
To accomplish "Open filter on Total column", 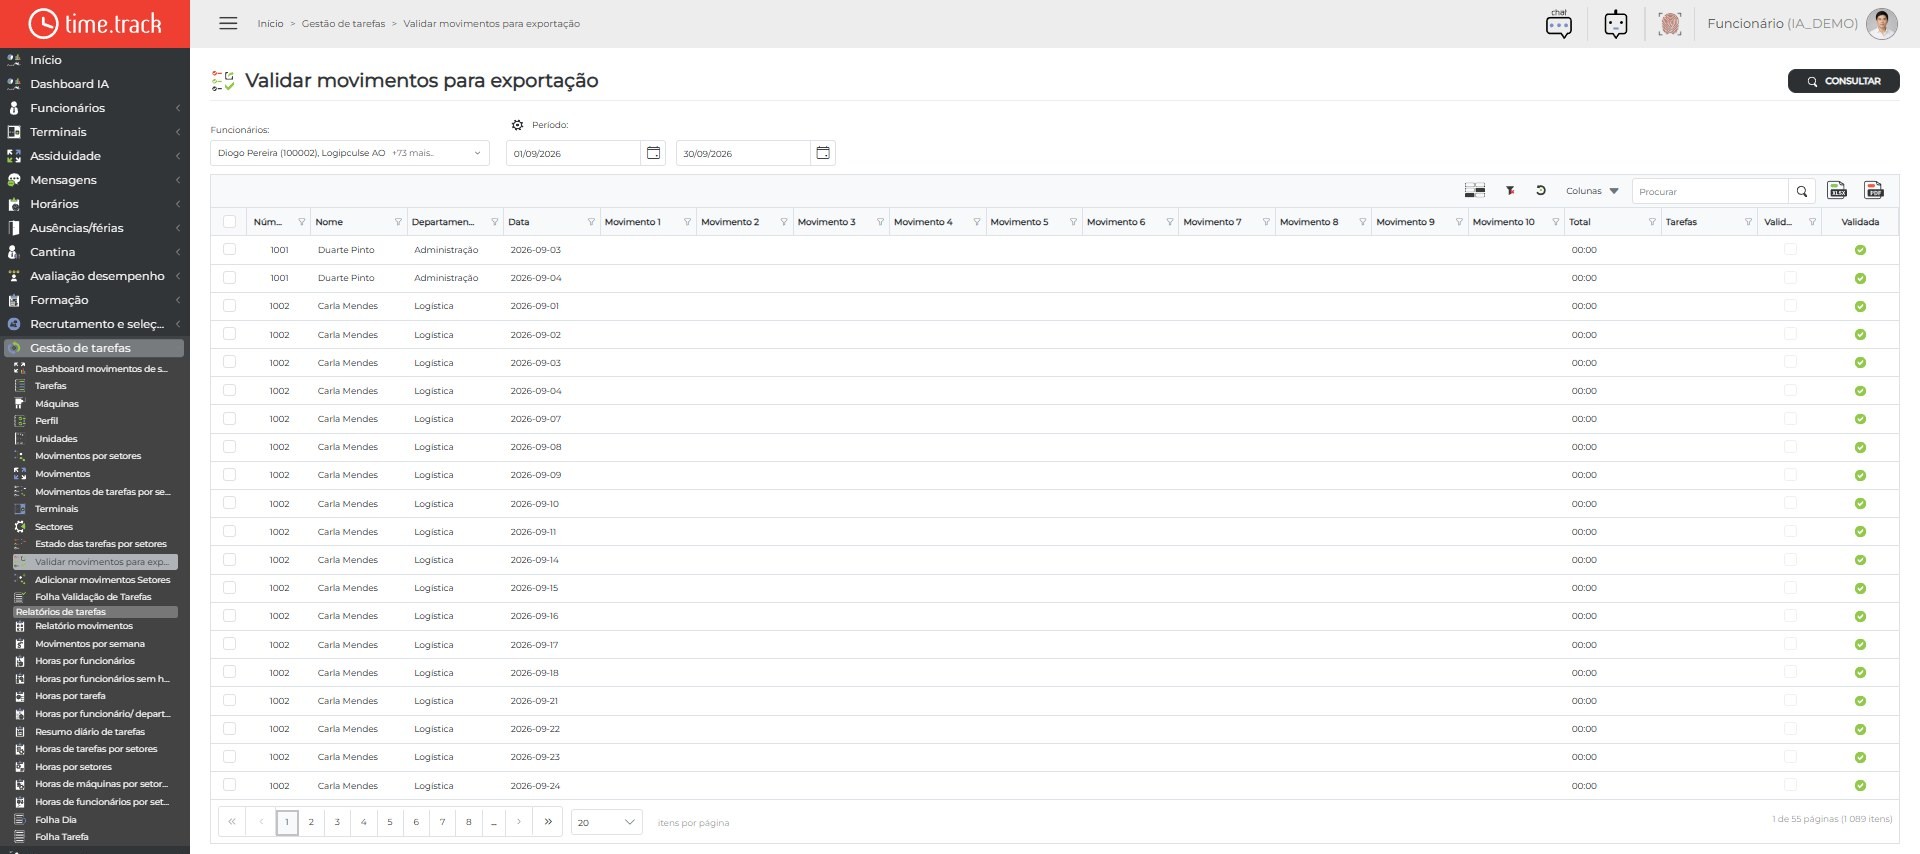I will 1652,222.
